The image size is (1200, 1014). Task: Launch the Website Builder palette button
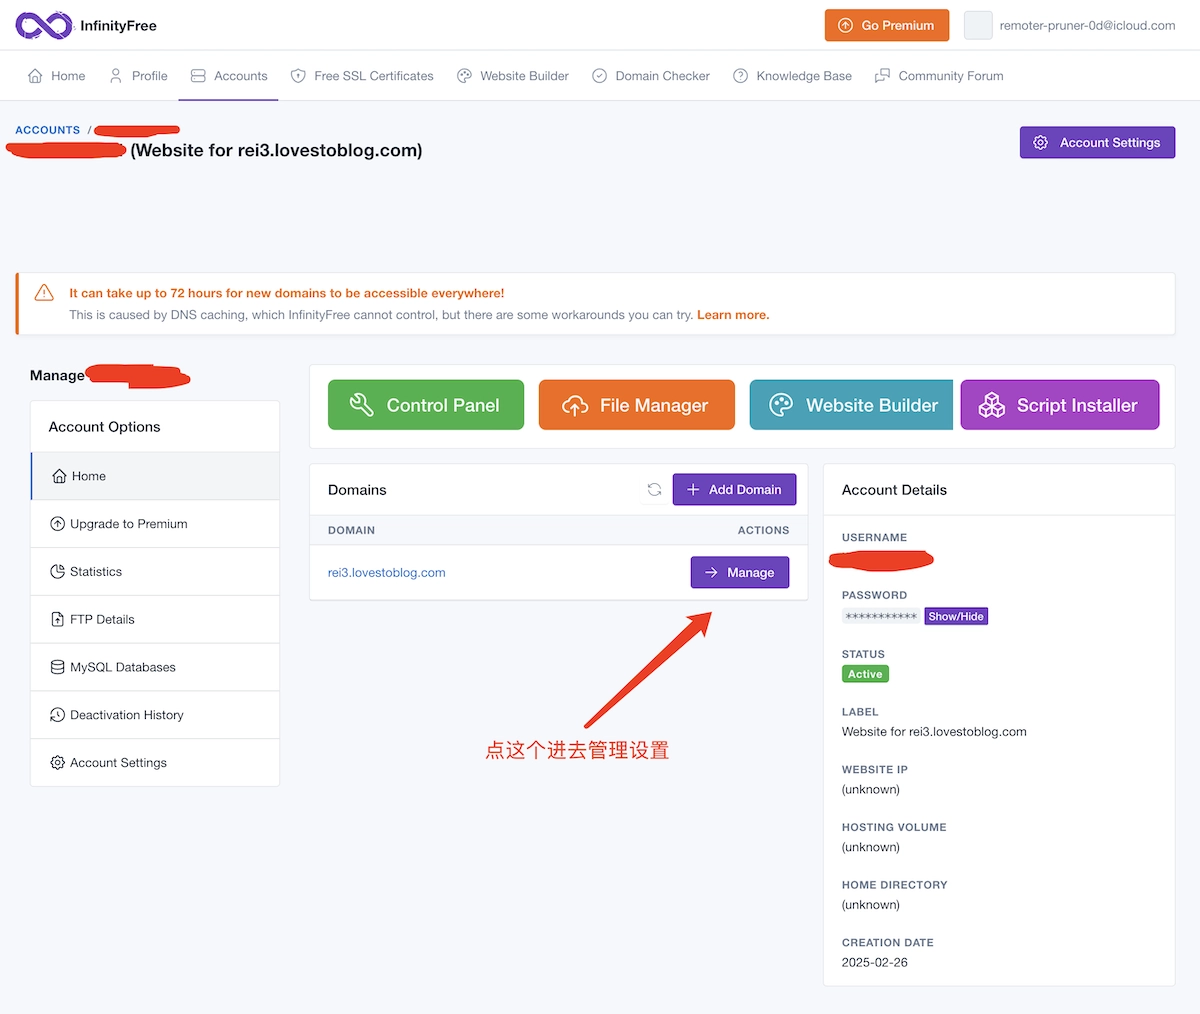click(851, 405)
